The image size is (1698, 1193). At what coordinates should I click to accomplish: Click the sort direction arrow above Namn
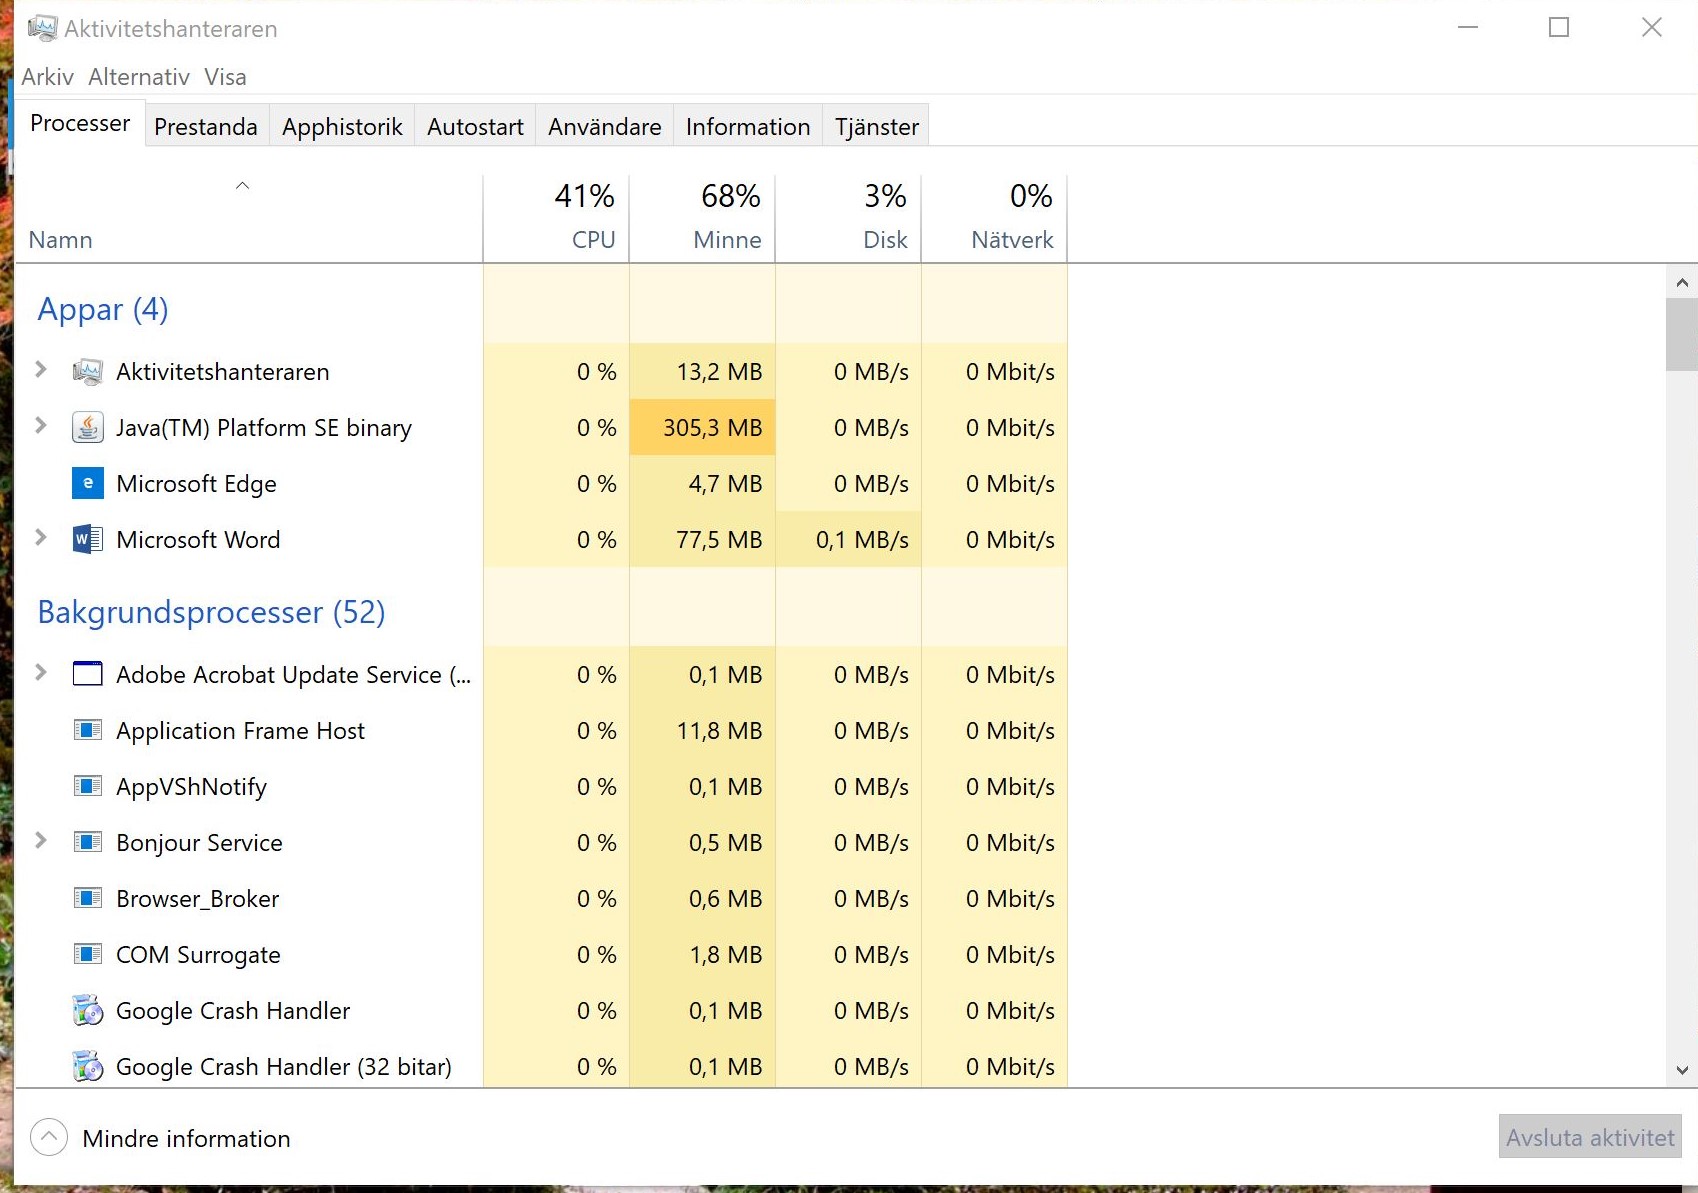[x=242, y=185]
